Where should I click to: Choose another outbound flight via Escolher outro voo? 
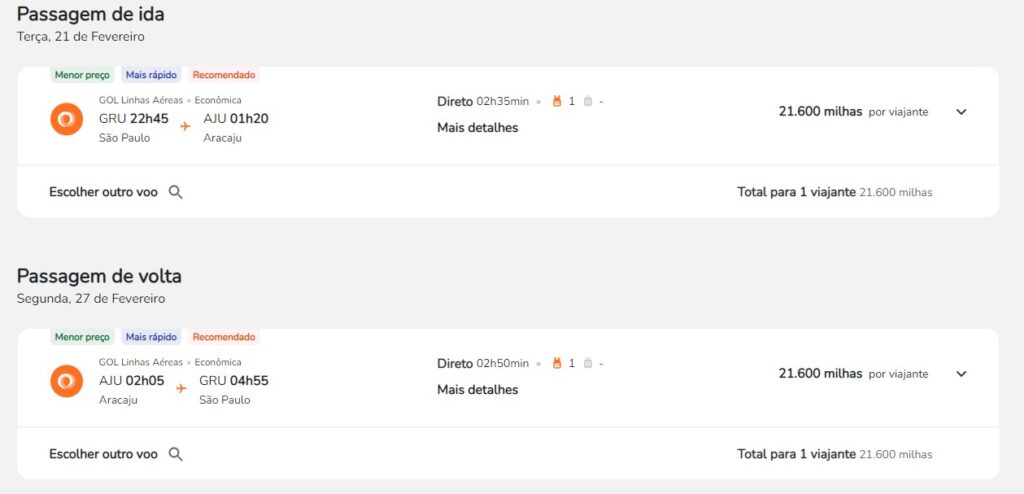pos(103,192)
